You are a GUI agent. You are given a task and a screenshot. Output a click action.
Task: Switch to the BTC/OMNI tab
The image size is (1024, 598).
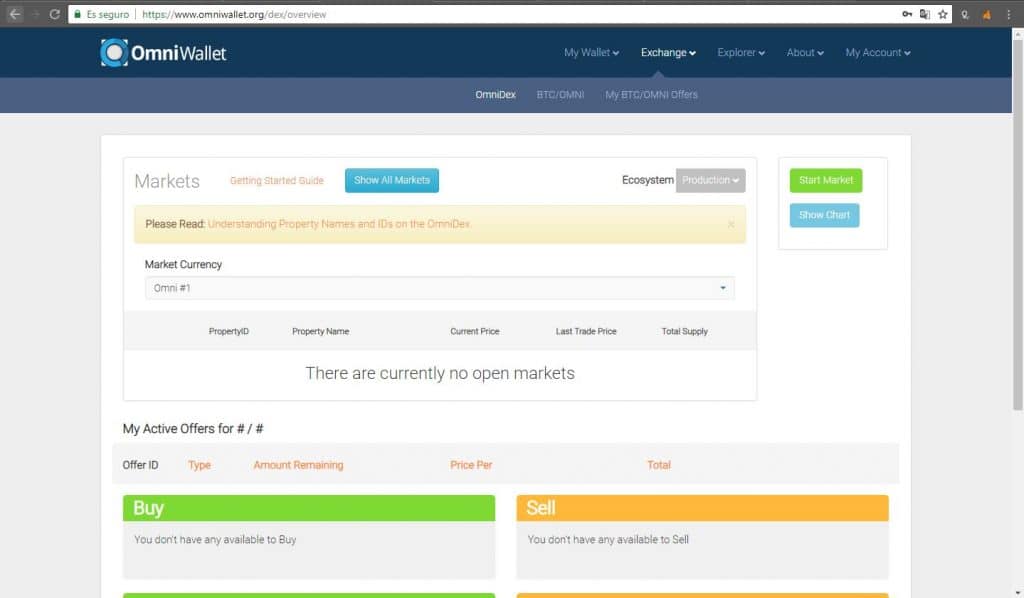pyautogui.click(x=560, y=95)
